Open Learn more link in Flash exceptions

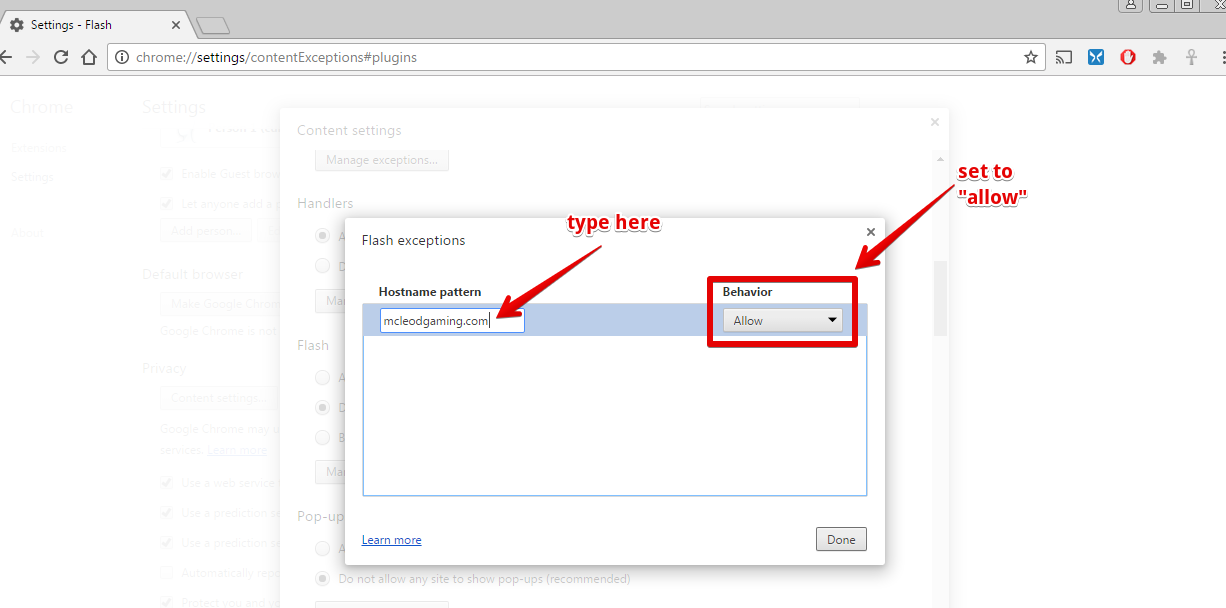pos(391,540)
